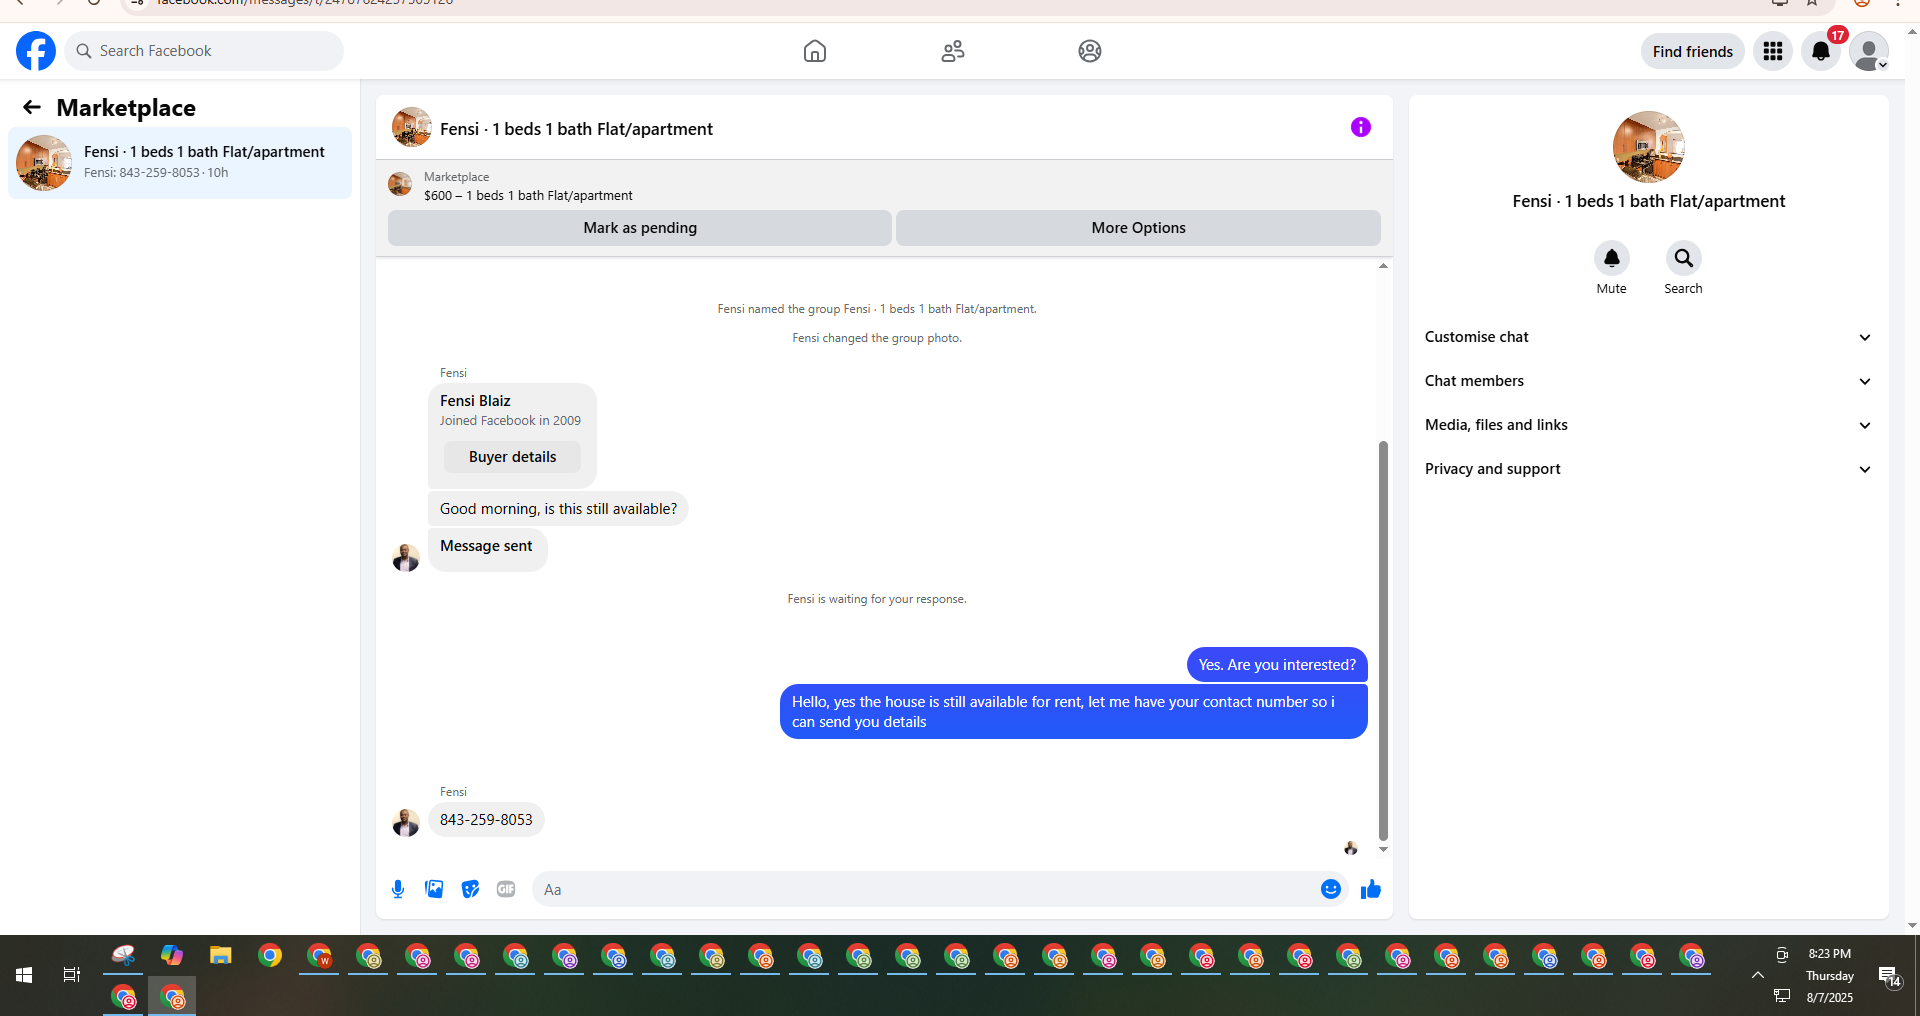
Task: Expand the Customise chat section
Action: [x=1648, y=337]
